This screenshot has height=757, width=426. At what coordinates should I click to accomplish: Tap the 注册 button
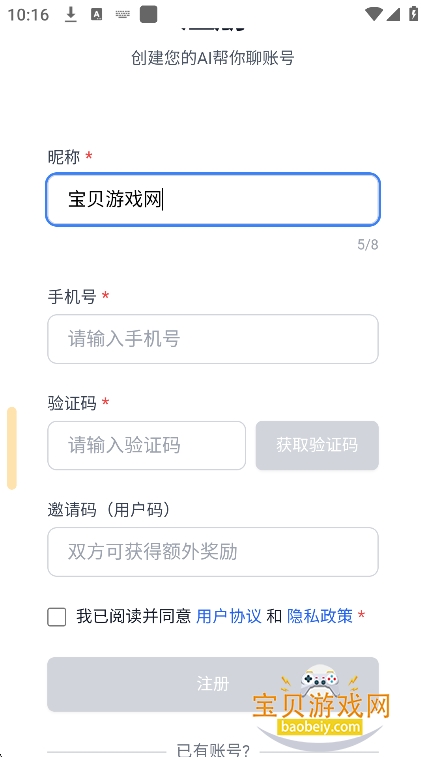tap(213, 684)
